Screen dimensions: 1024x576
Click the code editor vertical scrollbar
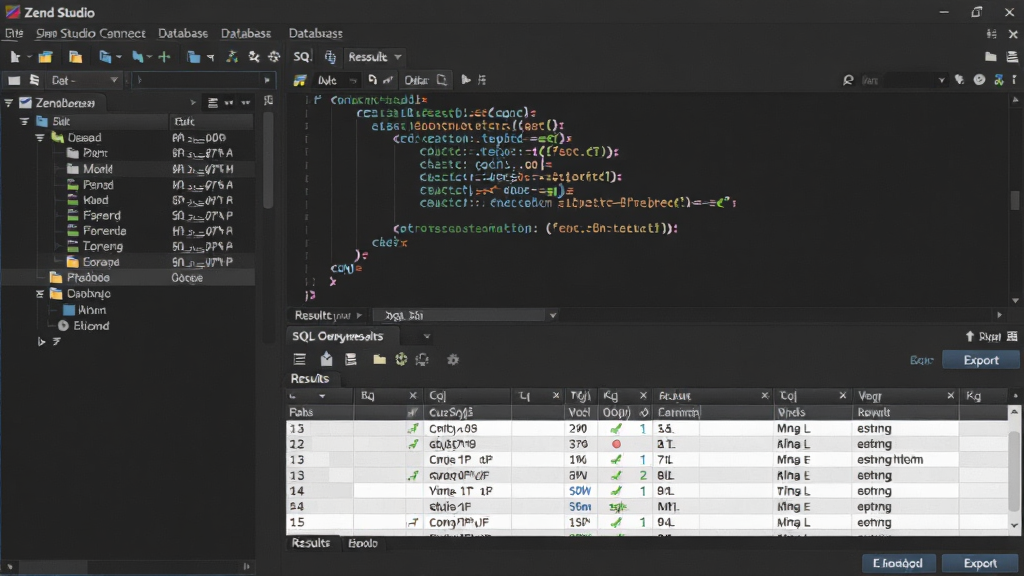(1014, 200)
